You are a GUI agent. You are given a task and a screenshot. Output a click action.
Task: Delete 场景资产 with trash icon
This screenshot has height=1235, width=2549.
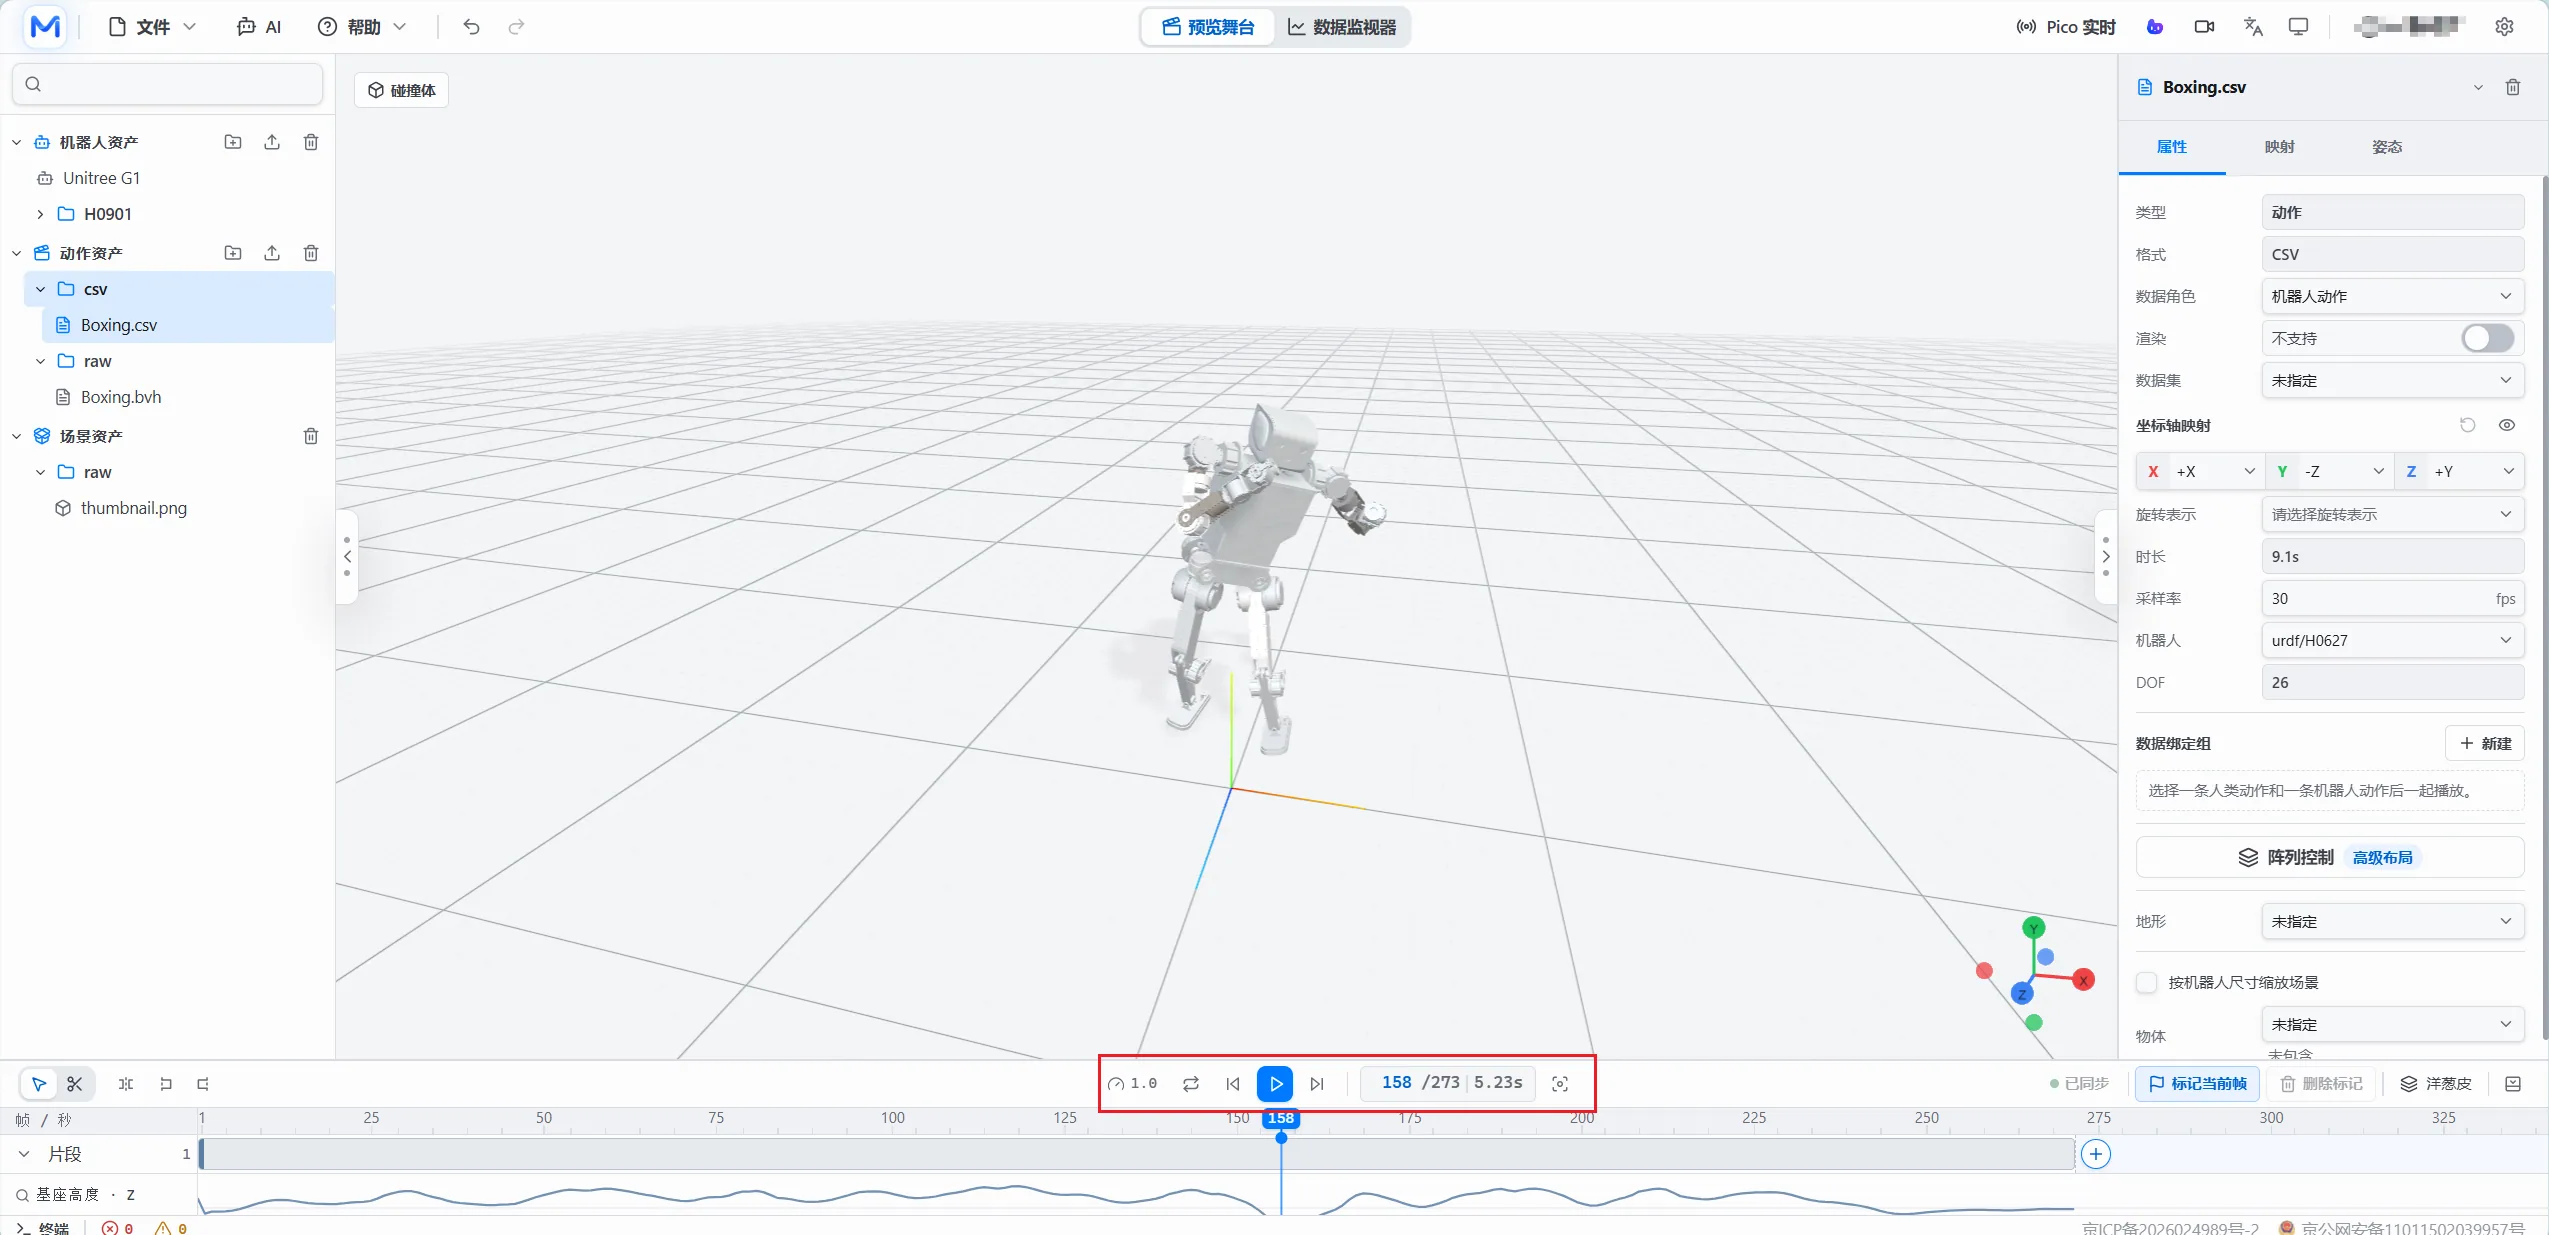click(x=311, y=436)
